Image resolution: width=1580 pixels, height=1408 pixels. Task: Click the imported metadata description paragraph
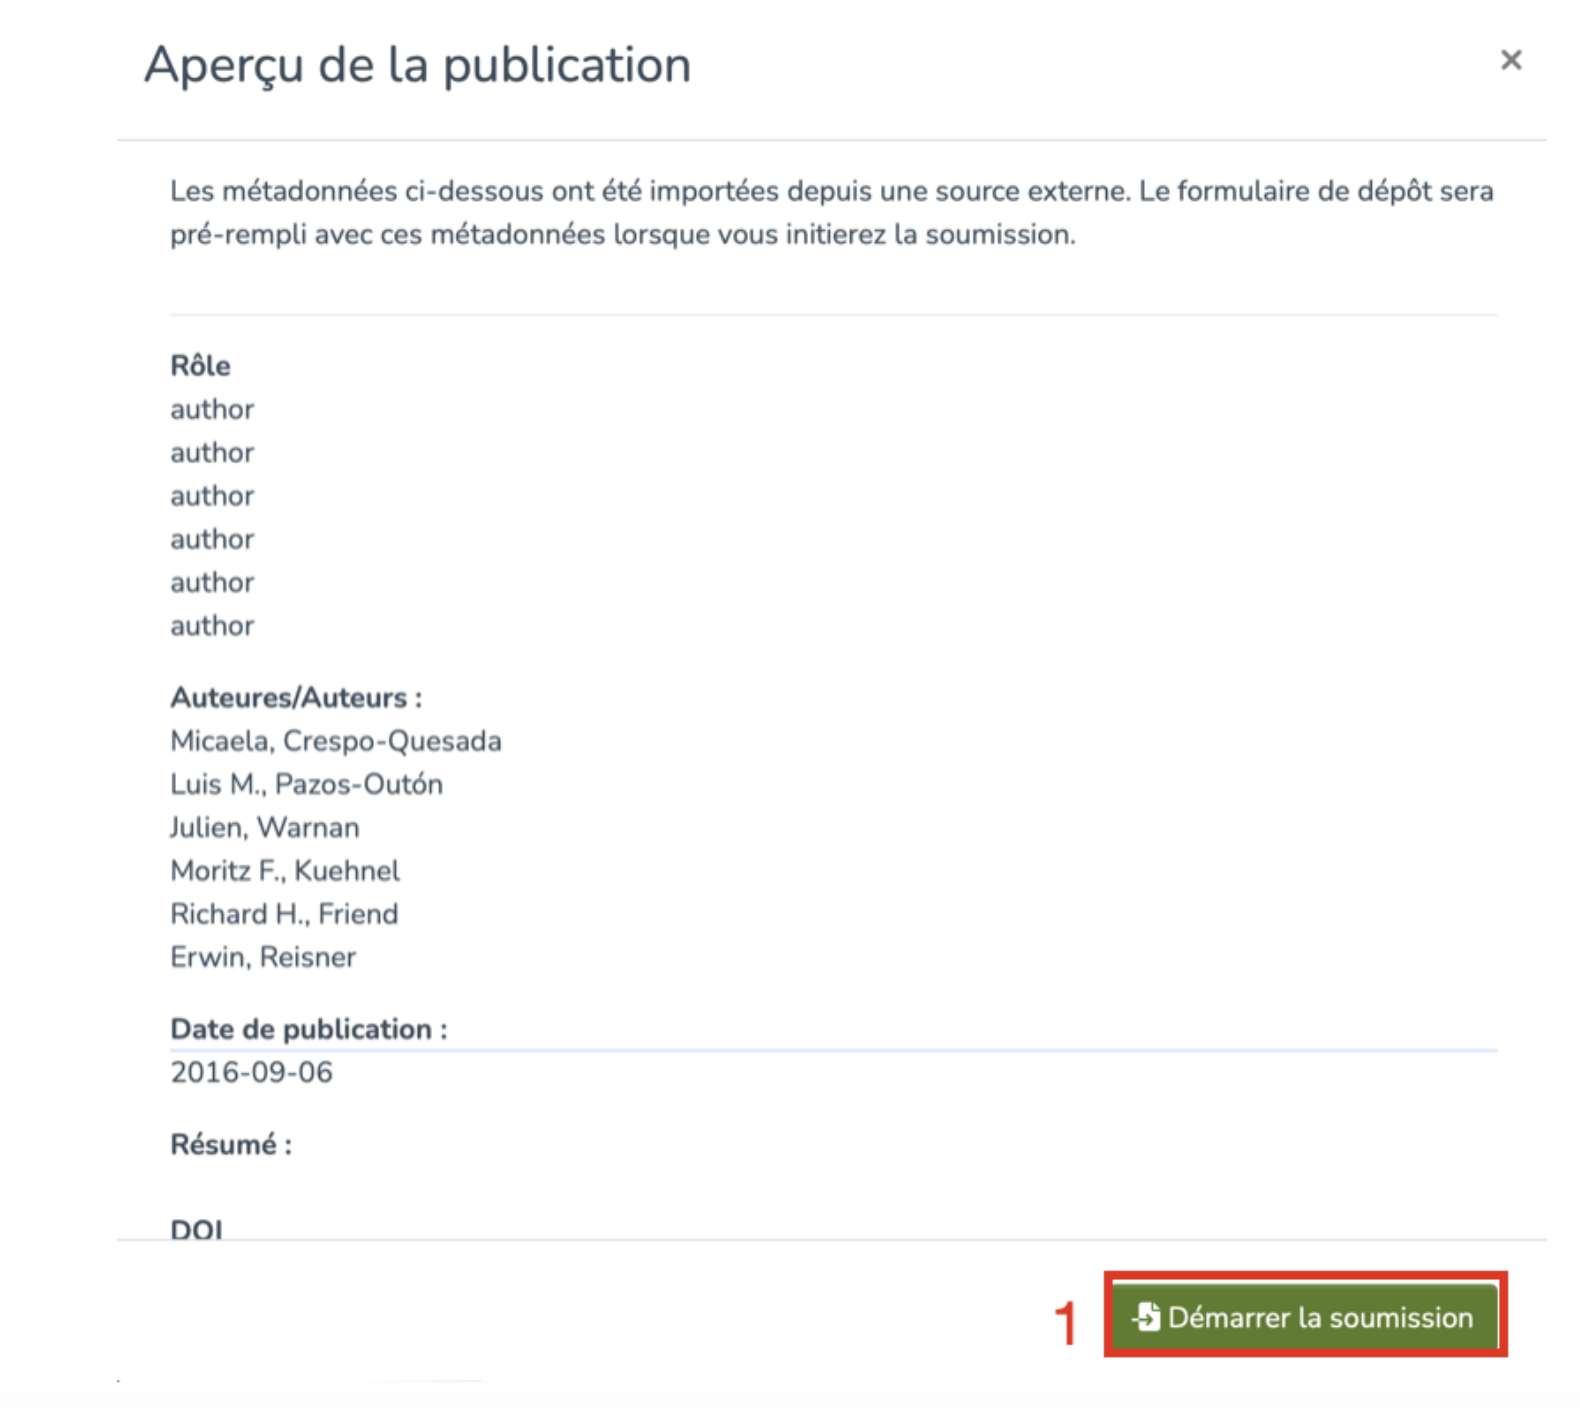pyautogui.click(x=830, y=212)
